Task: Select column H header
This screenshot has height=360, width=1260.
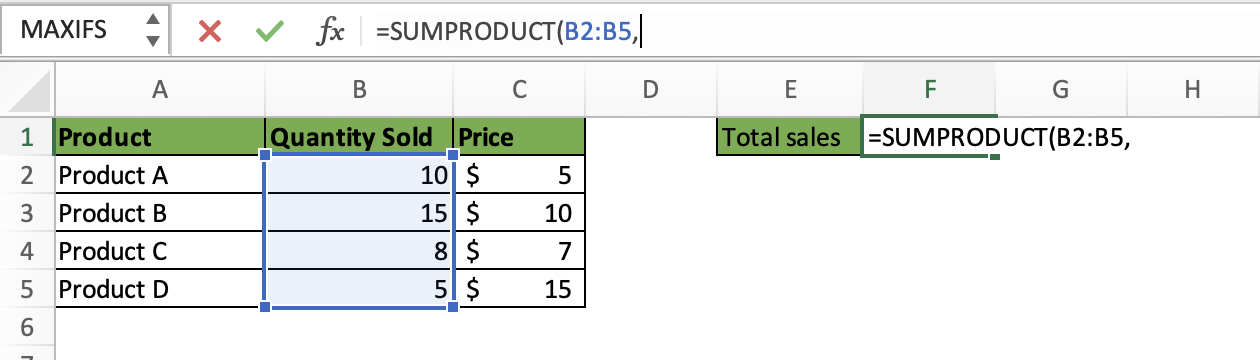Action: (x=1192, y=90)
